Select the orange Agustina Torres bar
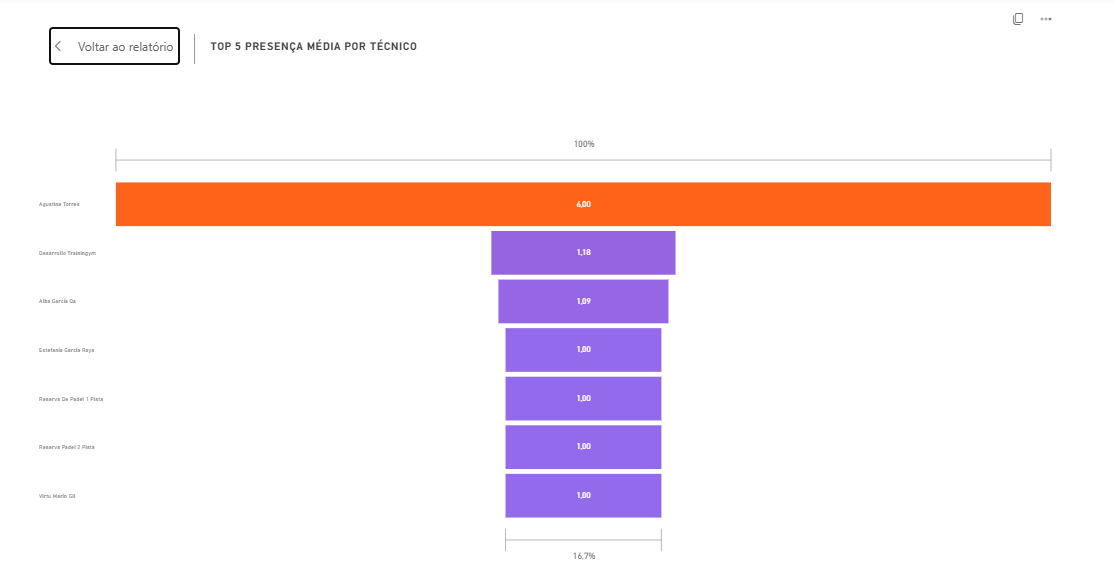This screenshot has width=1114, height=574. click(x=583, y=205)
